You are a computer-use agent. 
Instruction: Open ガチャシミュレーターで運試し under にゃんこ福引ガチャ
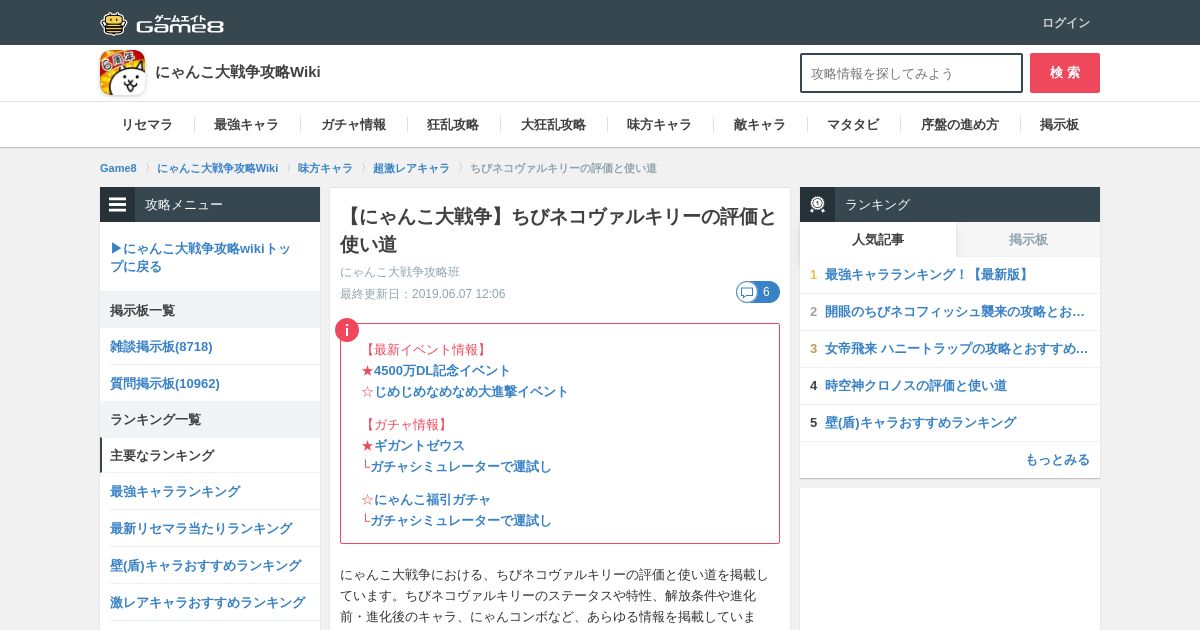click(461, 520)
